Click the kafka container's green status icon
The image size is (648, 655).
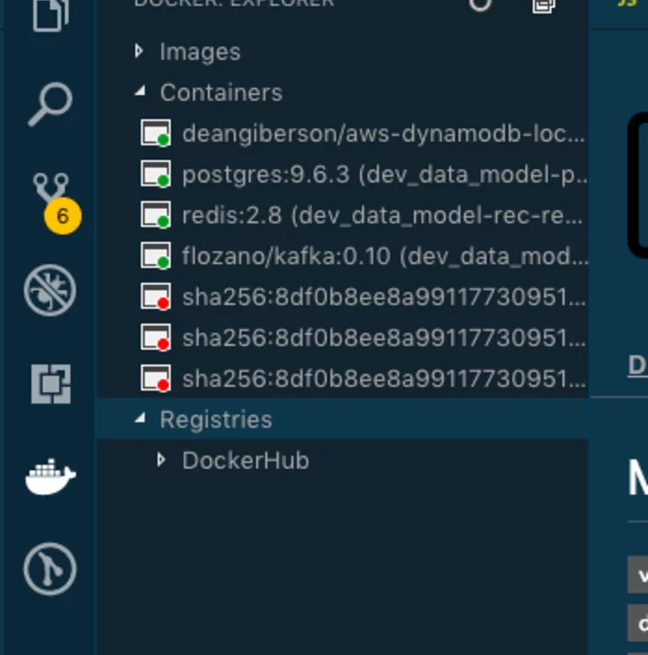(156, 256)
